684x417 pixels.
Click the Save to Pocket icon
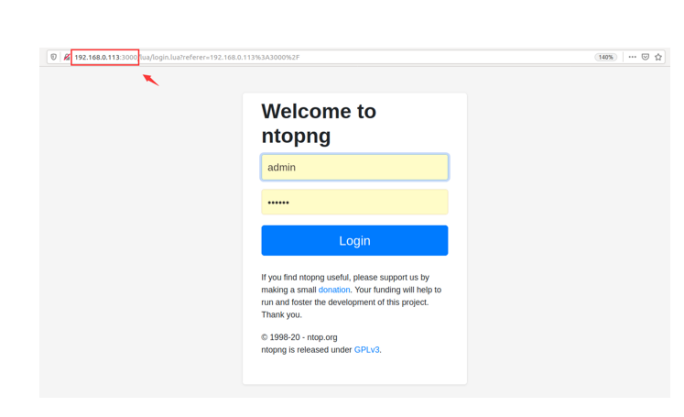(x=645, y=57)
